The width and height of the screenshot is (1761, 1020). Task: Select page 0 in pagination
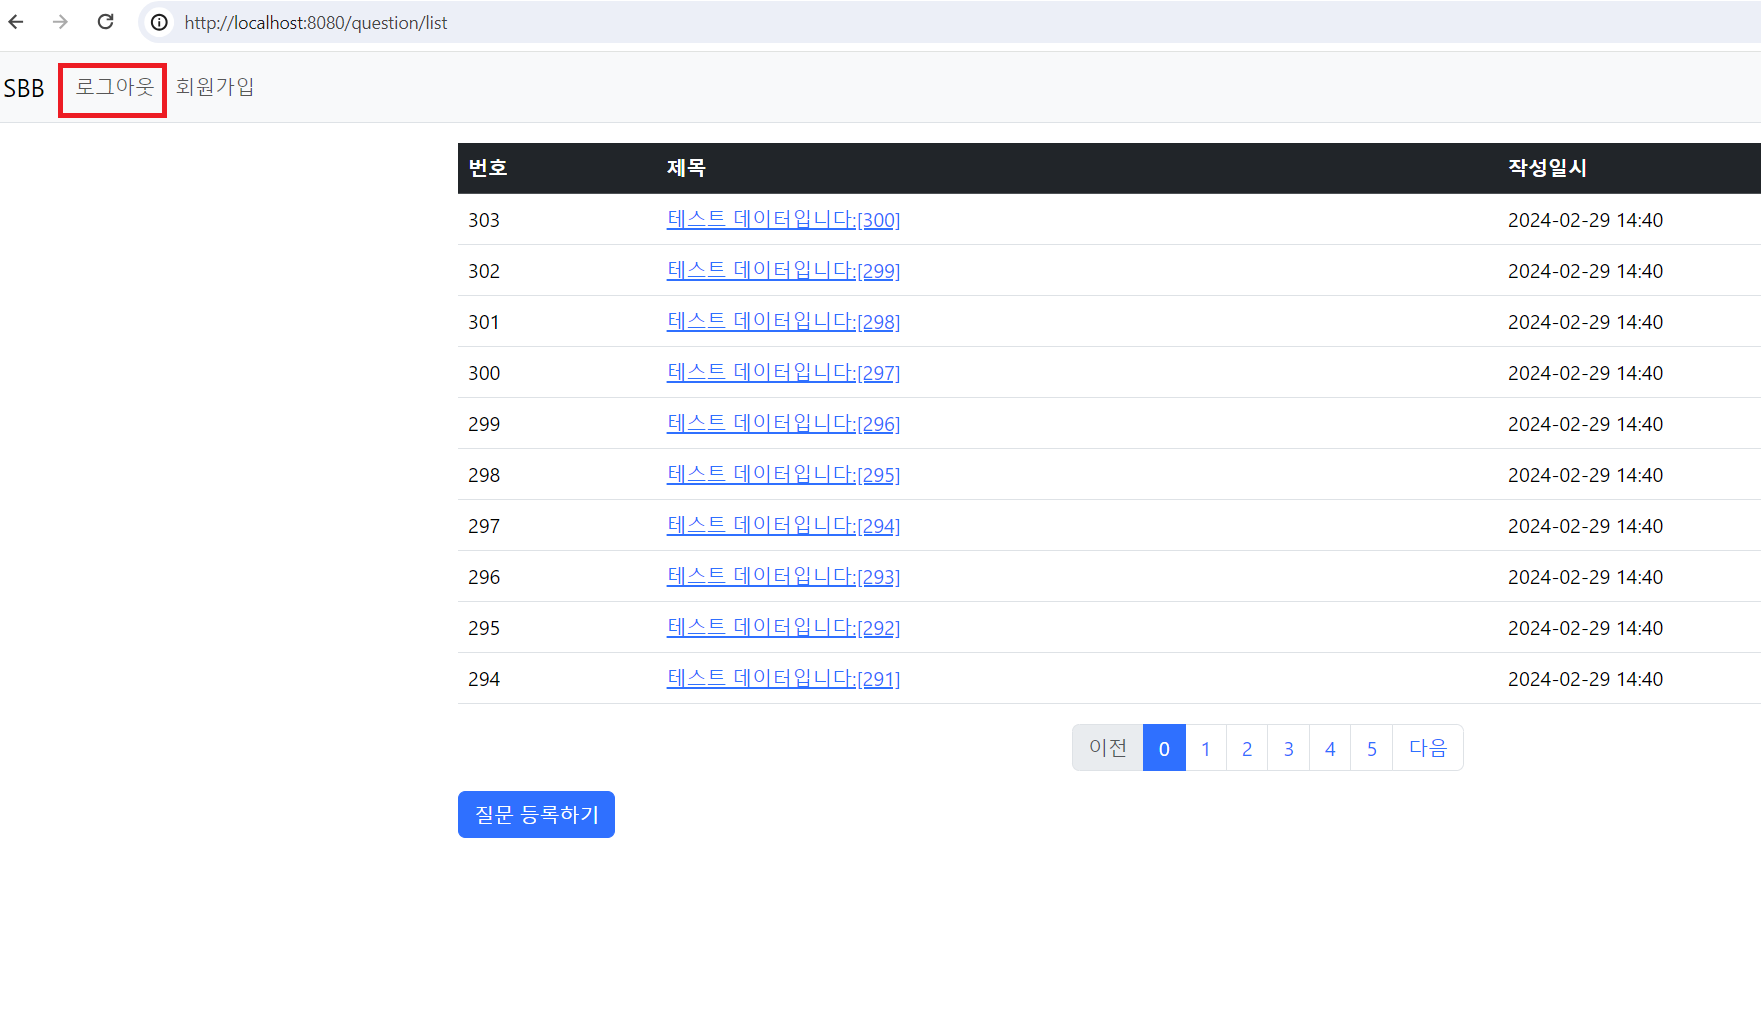coord(1164,748)
